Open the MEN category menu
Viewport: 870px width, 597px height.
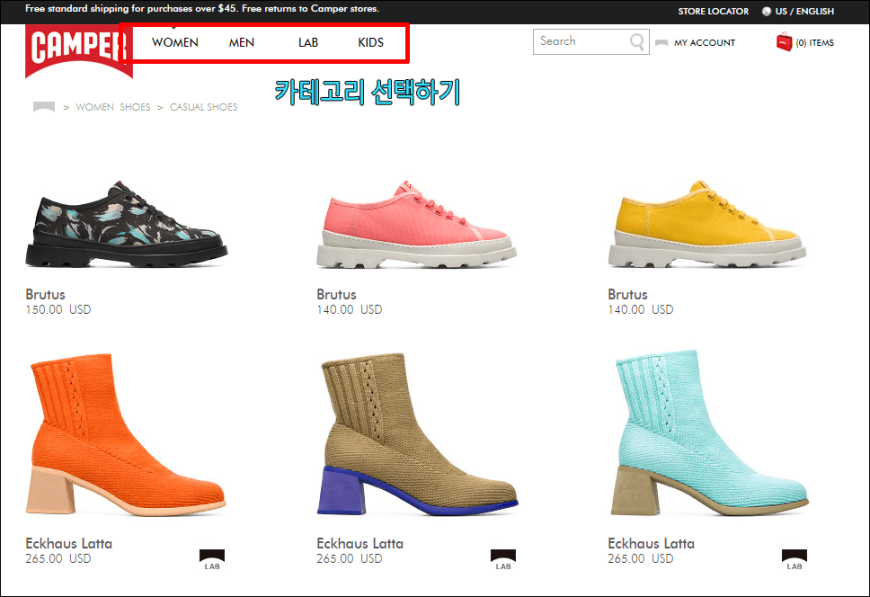pos(241,43)
